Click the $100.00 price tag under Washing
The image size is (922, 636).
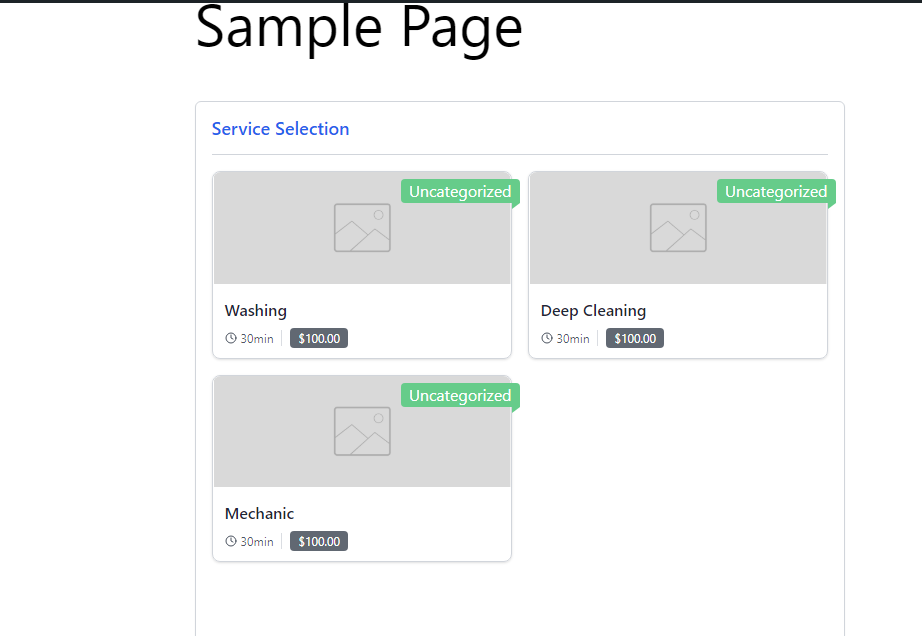(319, 338)
